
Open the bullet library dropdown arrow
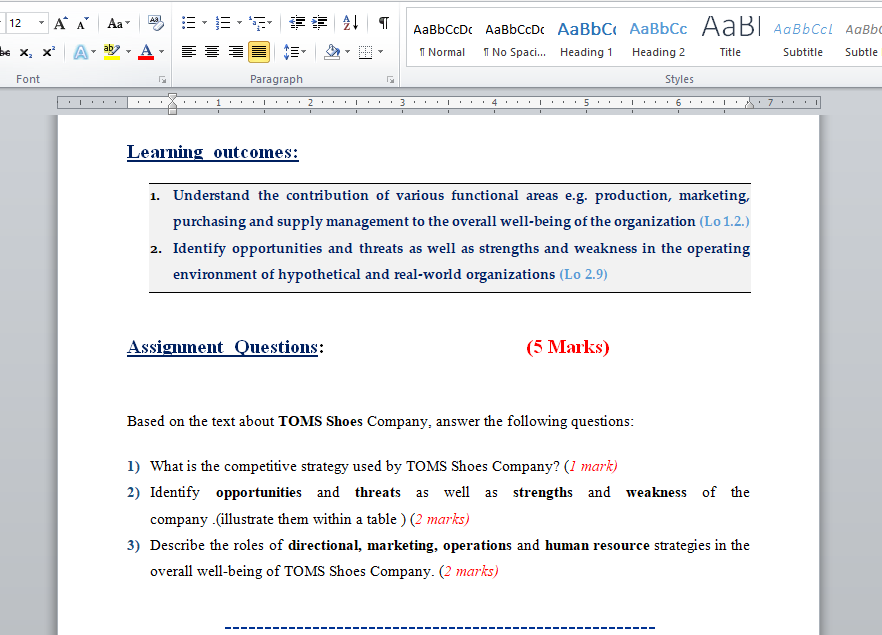[x=204, y=23]
